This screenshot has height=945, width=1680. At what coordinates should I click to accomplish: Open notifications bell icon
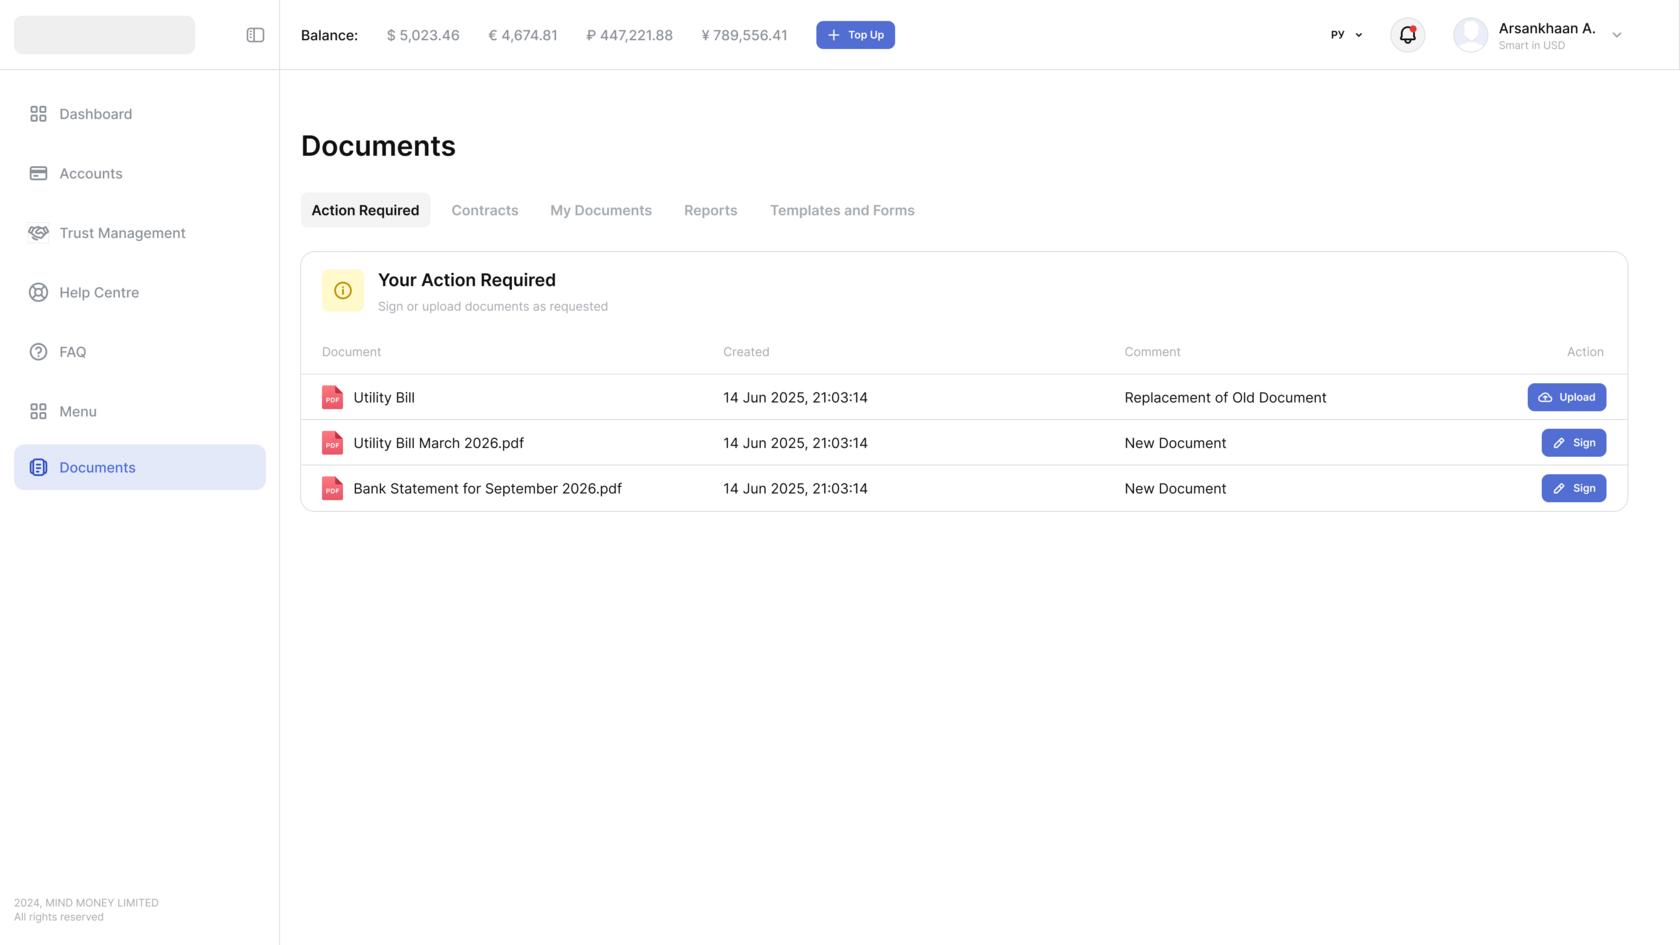tap(1407, 35)
